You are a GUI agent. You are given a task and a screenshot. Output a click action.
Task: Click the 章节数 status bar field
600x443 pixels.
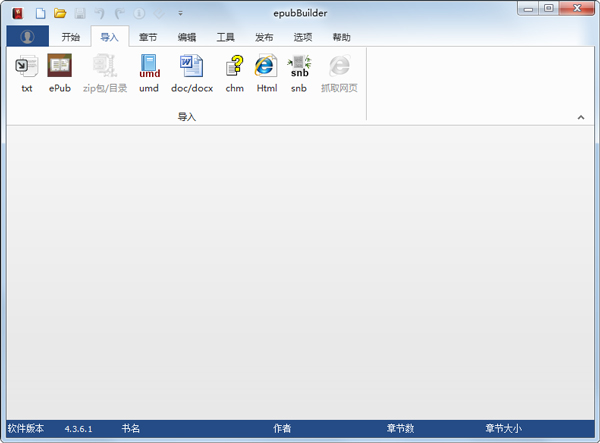(400, 428)
